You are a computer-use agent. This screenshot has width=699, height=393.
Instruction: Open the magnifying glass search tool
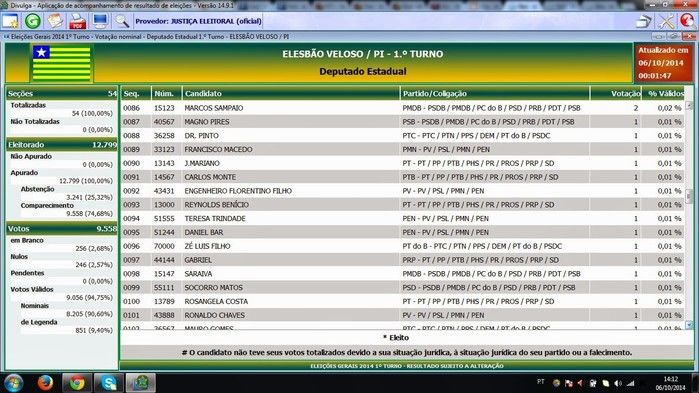pos(121,21)
